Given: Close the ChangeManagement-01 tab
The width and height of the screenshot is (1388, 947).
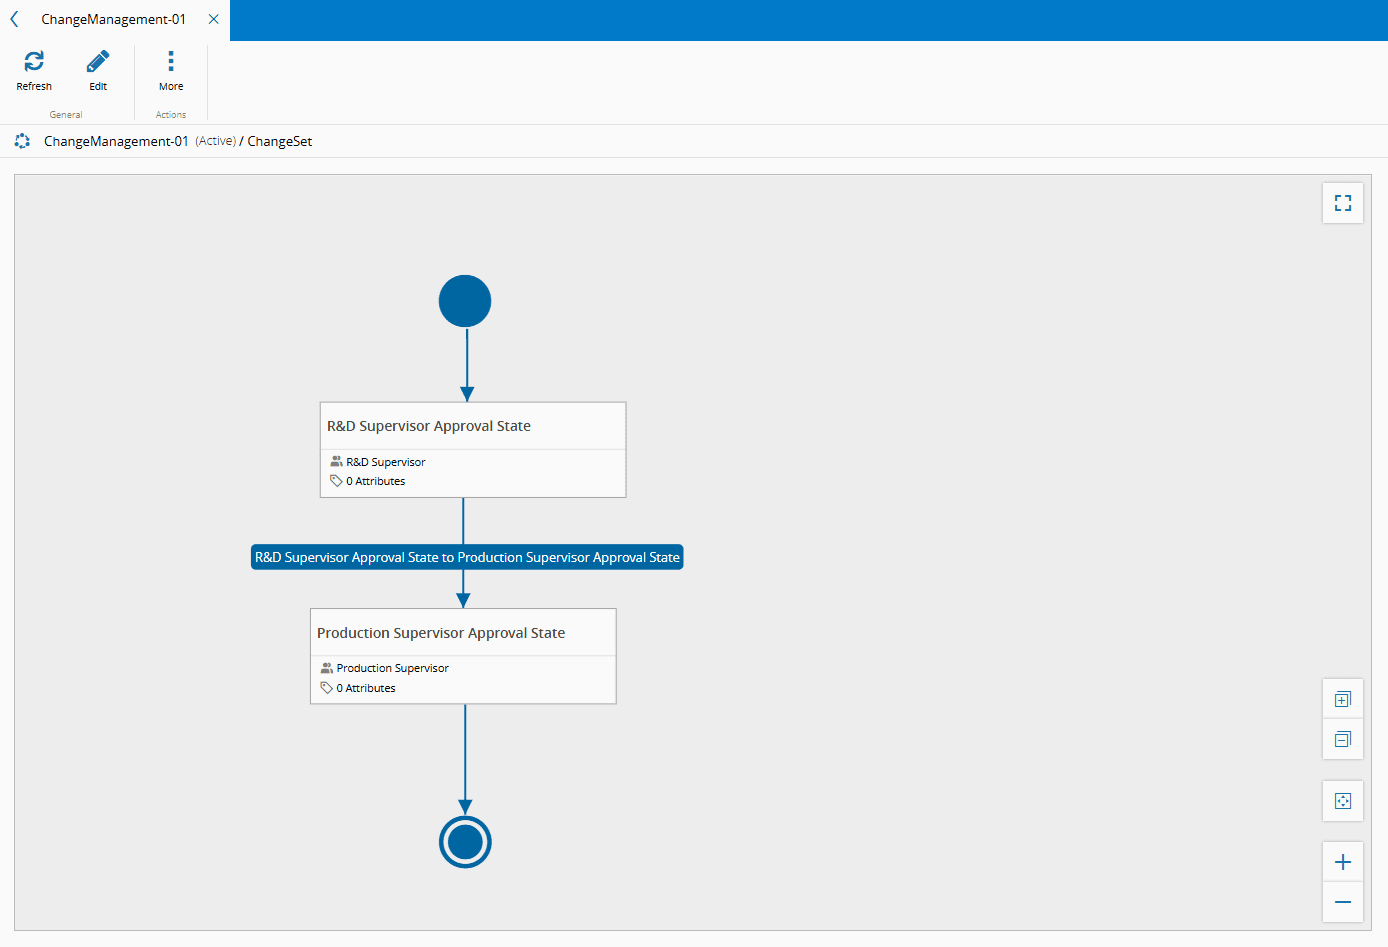Looking at the screenshot, I should pyautogui.click(x=213, y=19).
